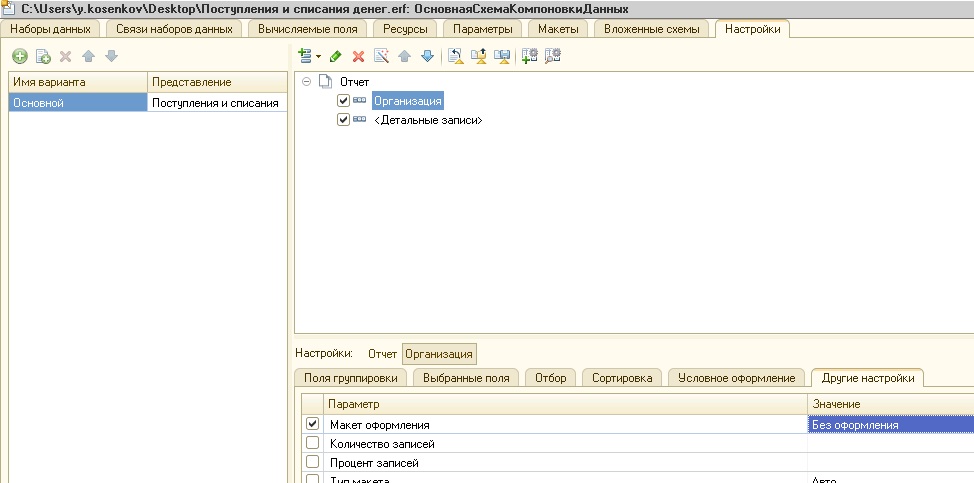
Task: Switch to the Связи наборов данных tab
Action: pyautogui.click(x=174, y=29)
